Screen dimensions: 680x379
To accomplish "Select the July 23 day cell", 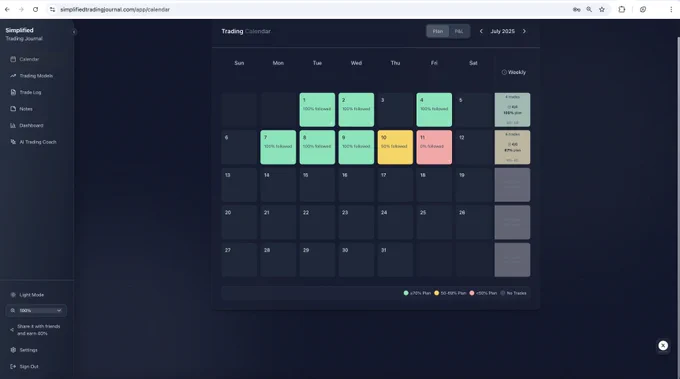I will (x=356, y=222).
